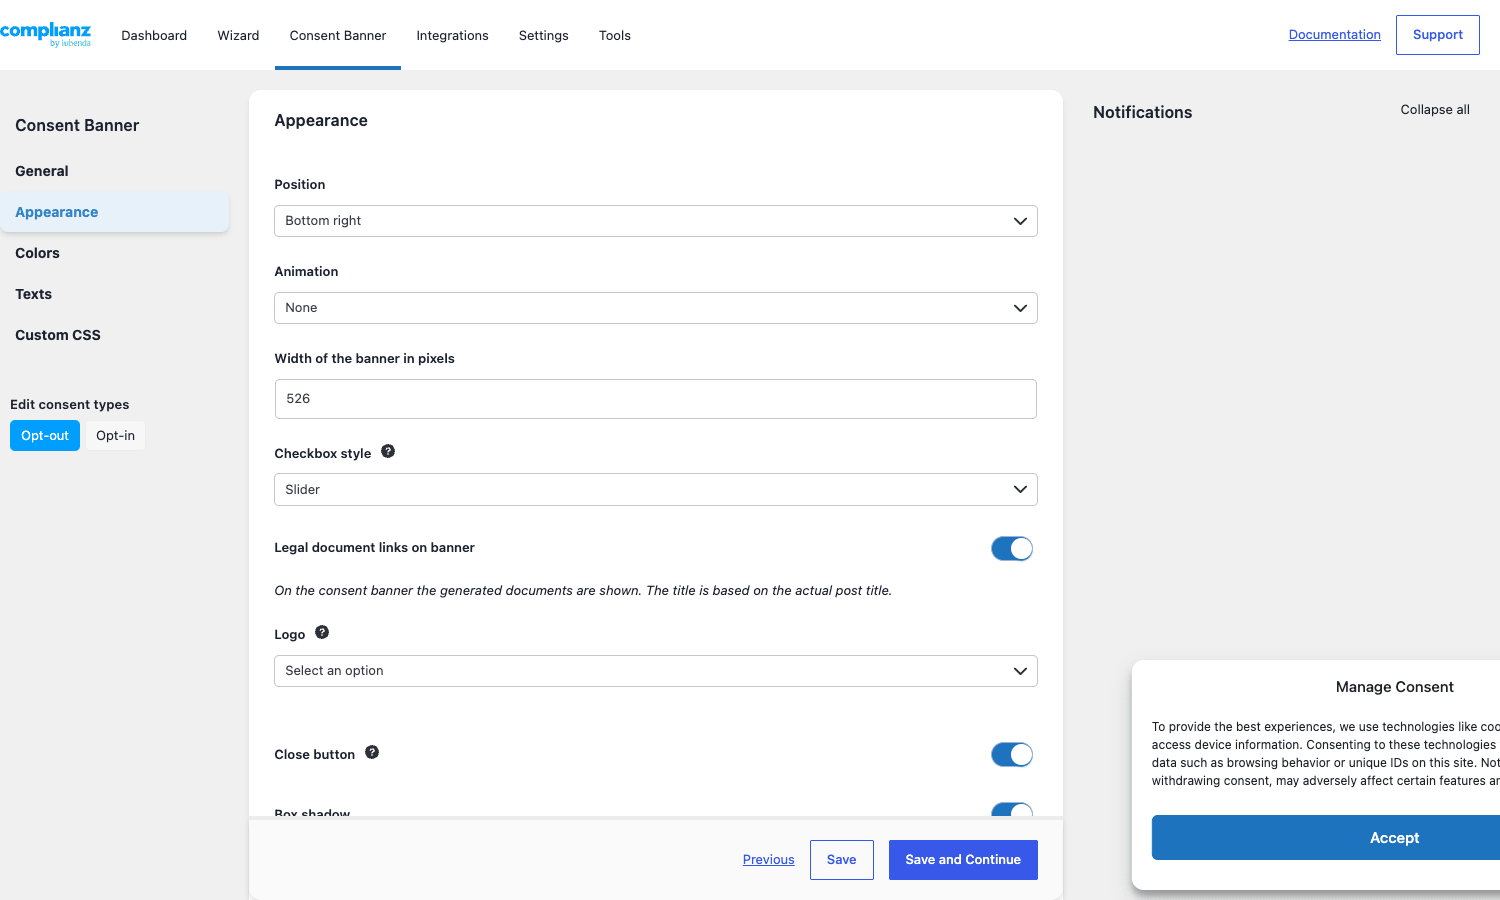Open the Settings tab
This screenshot has width=1500, height=900.
click(x=544, y=35)
